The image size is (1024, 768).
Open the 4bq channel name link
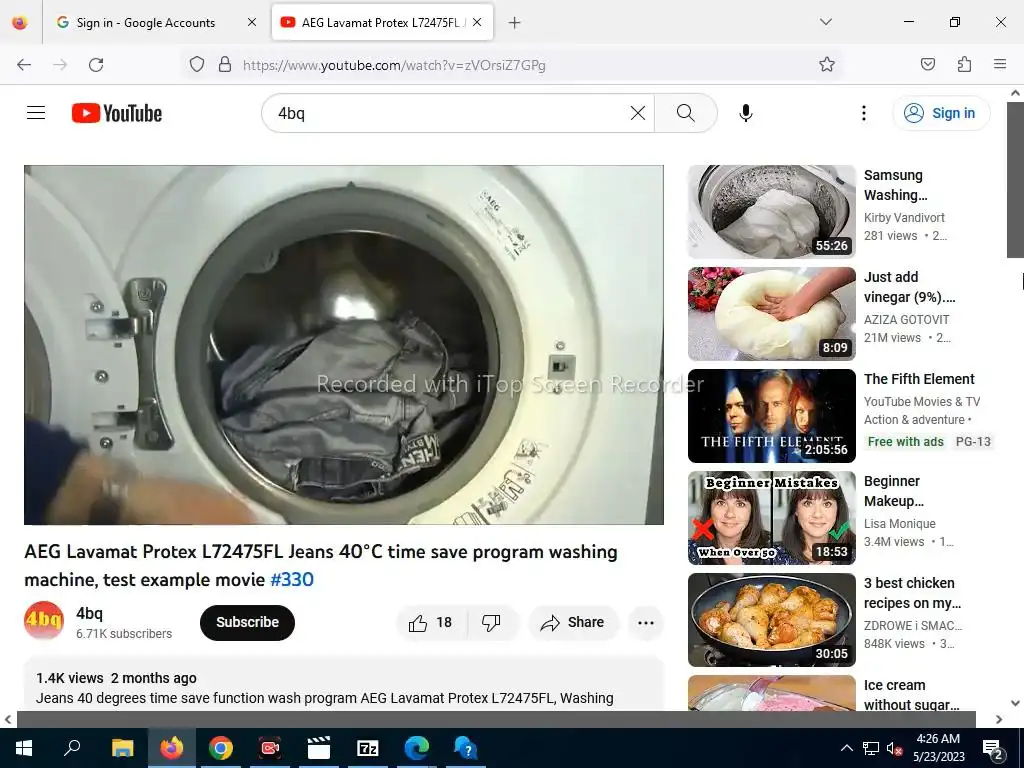point(89,613)
